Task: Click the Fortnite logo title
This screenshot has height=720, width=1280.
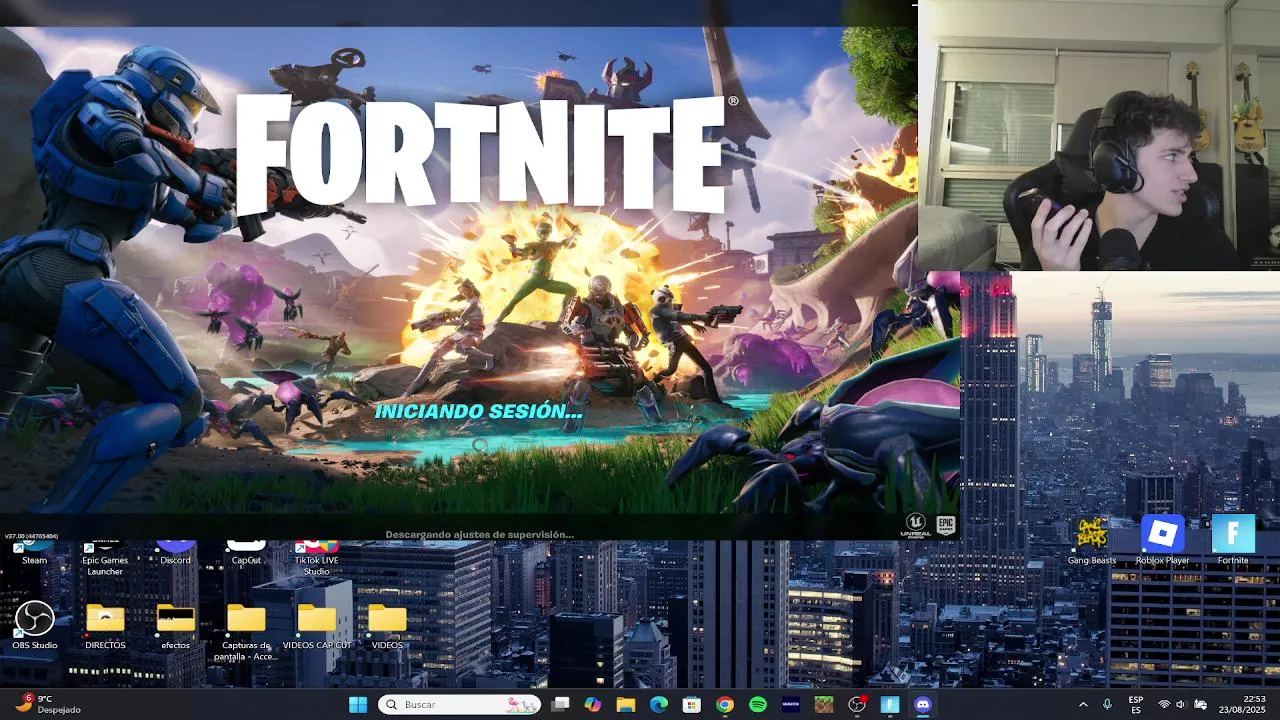Action: (486, 152)
